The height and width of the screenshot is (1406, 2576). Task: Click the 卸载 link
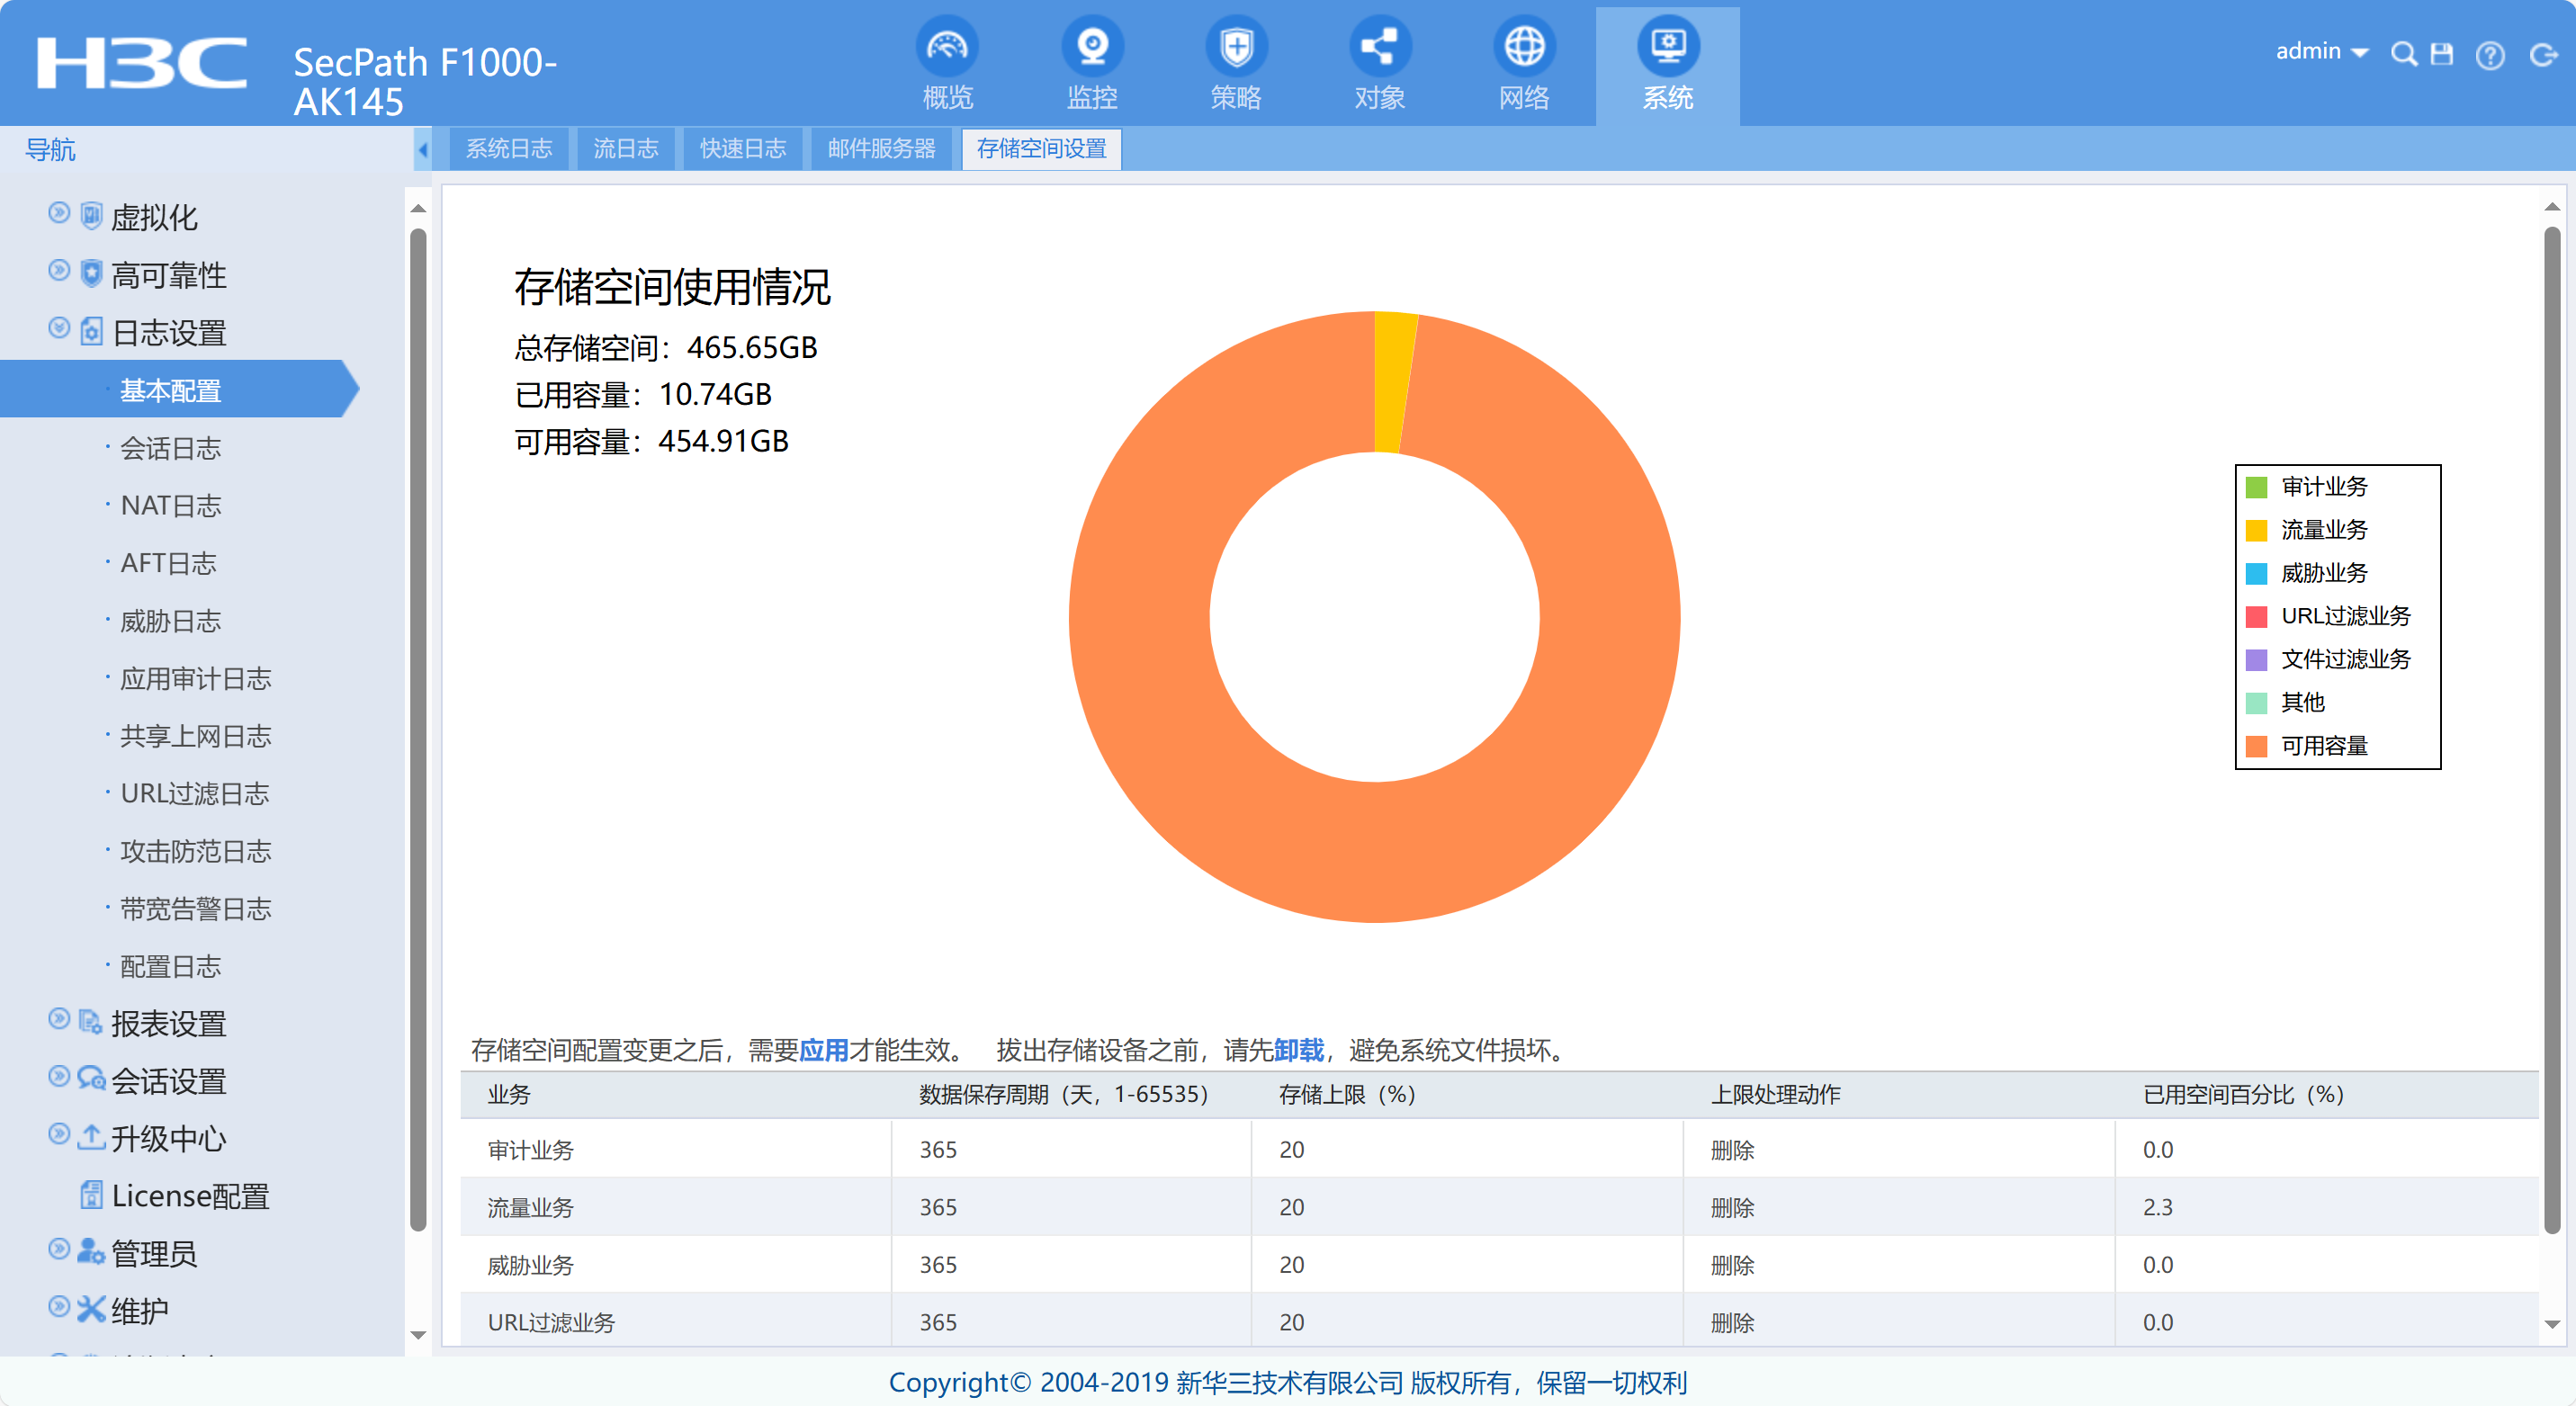tap(1297, 1050)
